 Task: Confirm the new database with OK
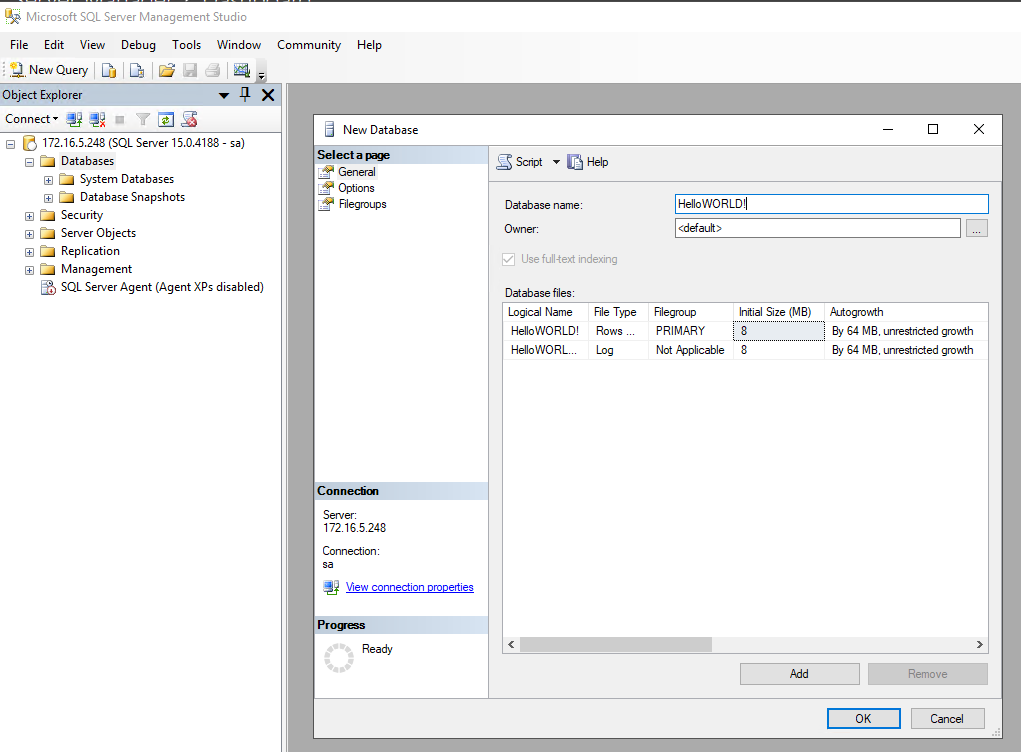pyautogui.click(x=863, y=719)
